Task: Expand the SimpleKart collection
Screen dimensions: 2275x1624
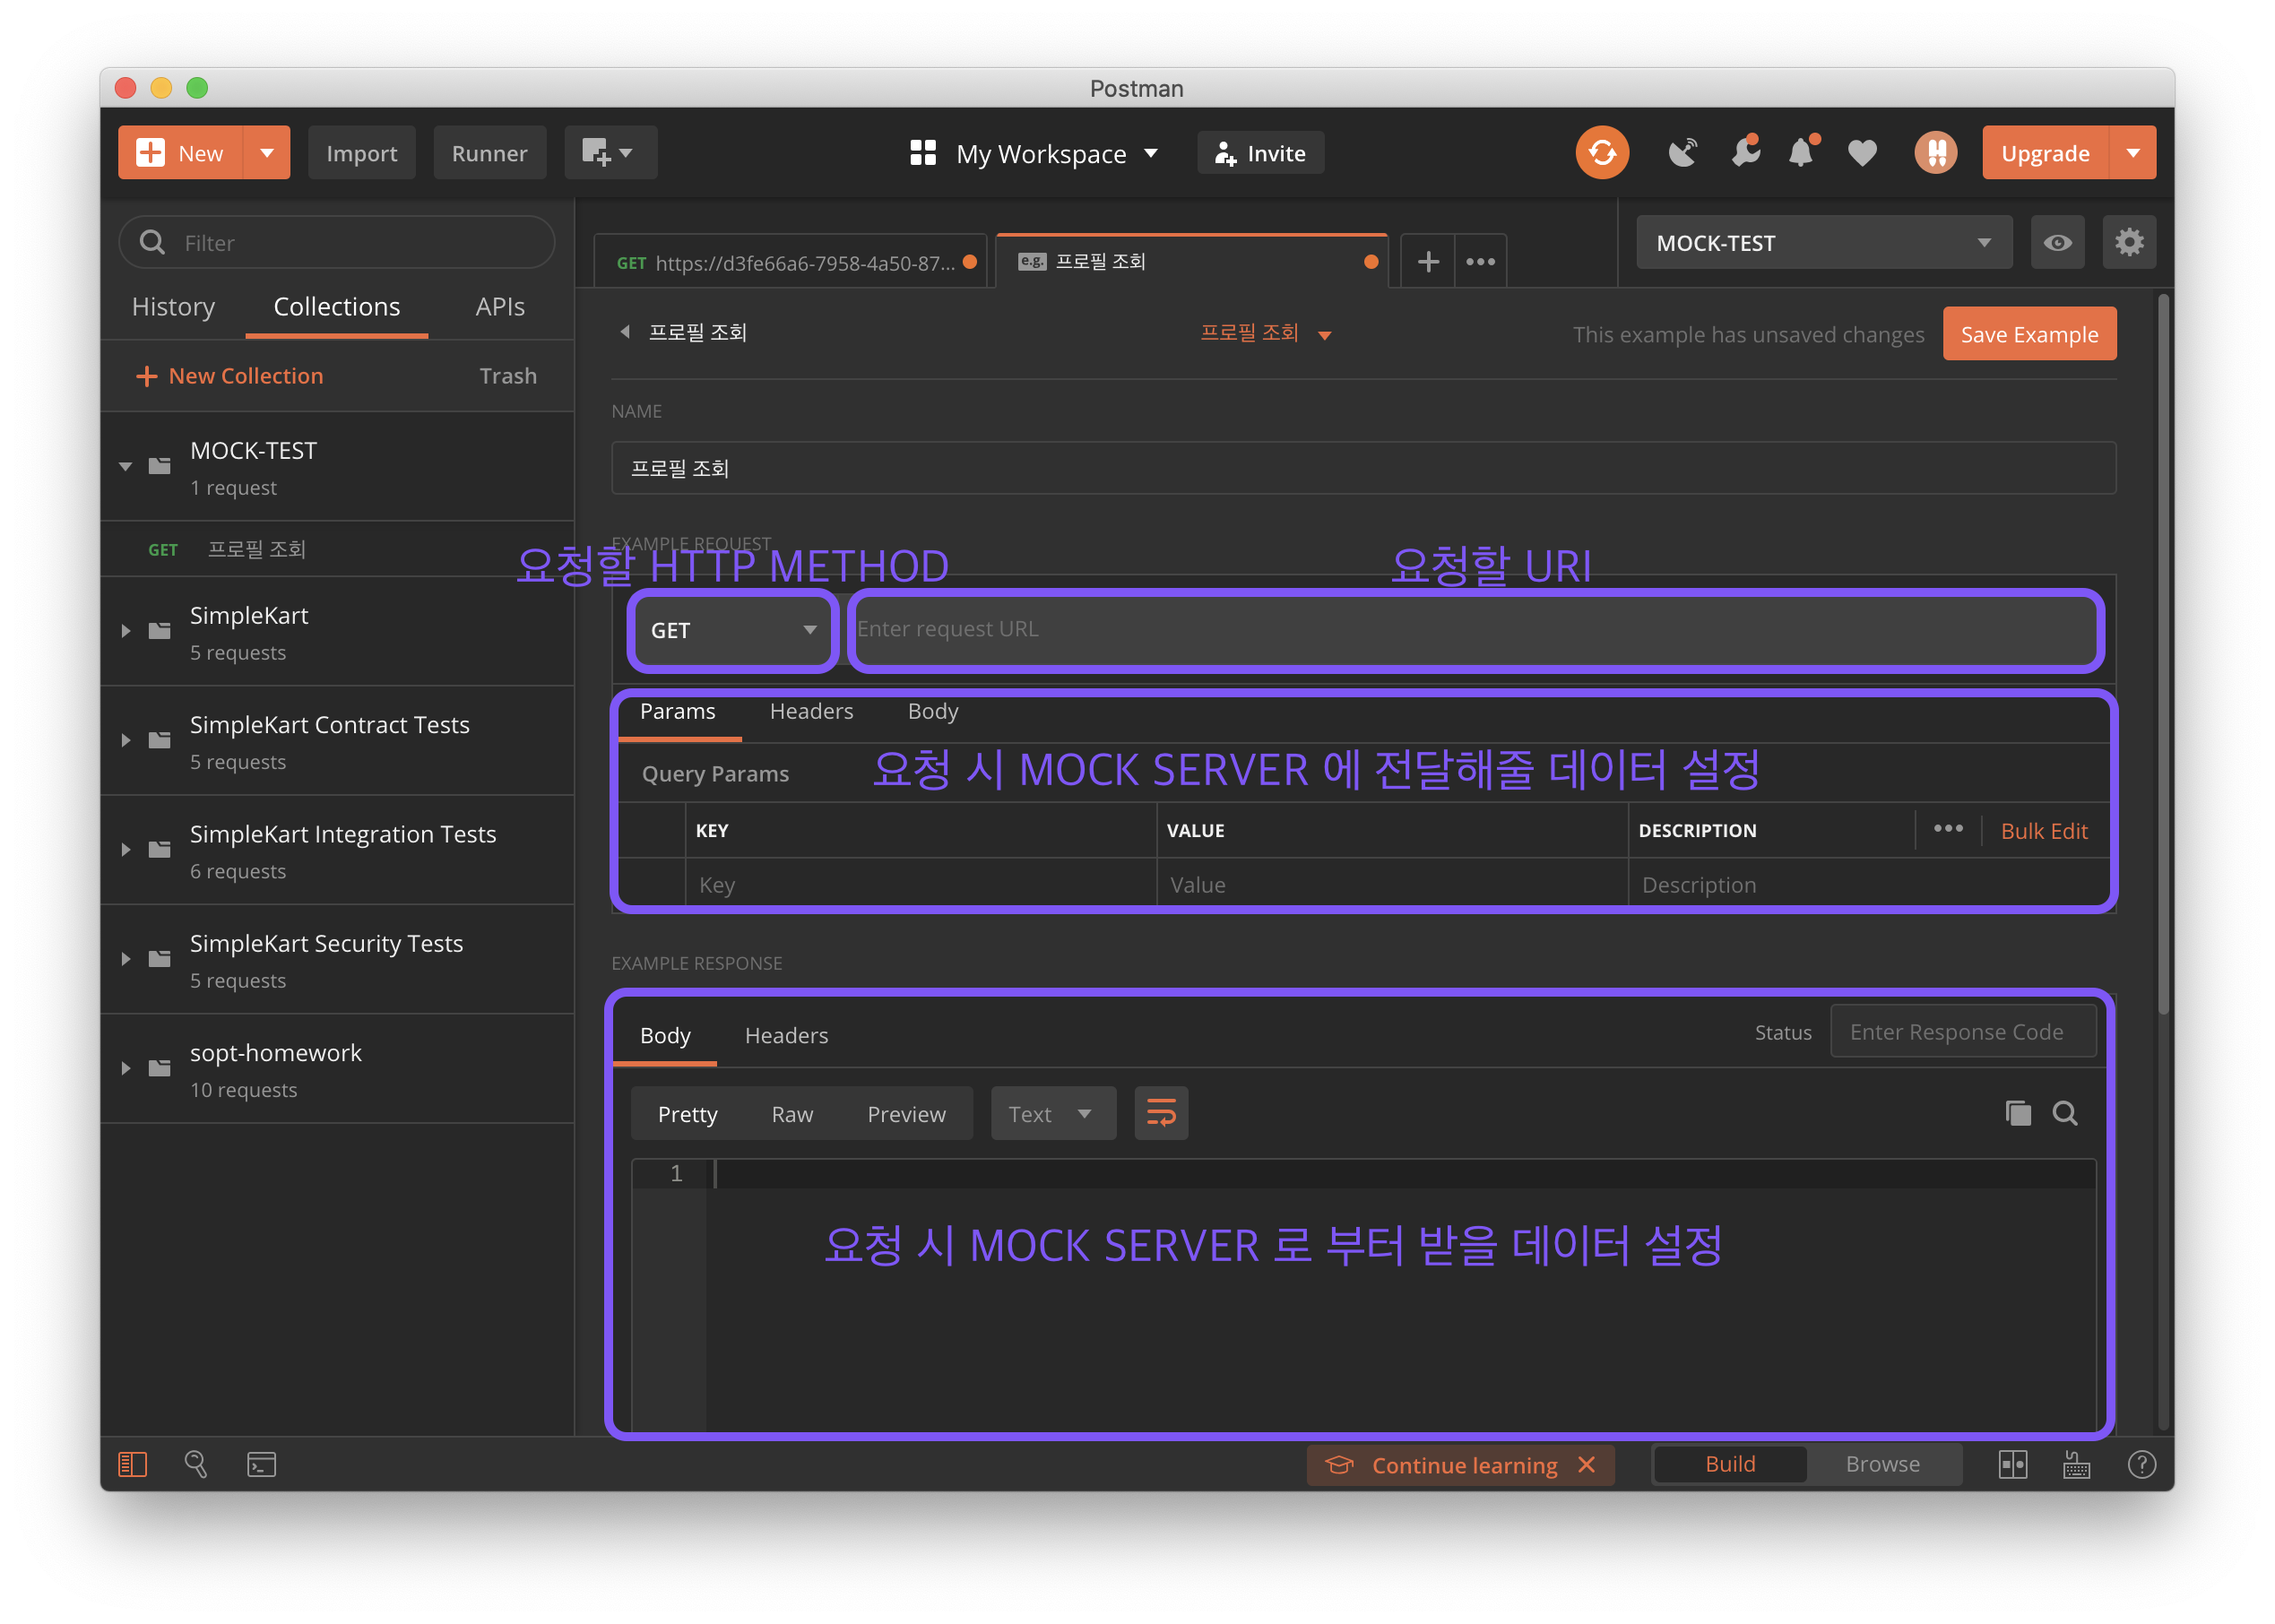Action: [126, 631]
